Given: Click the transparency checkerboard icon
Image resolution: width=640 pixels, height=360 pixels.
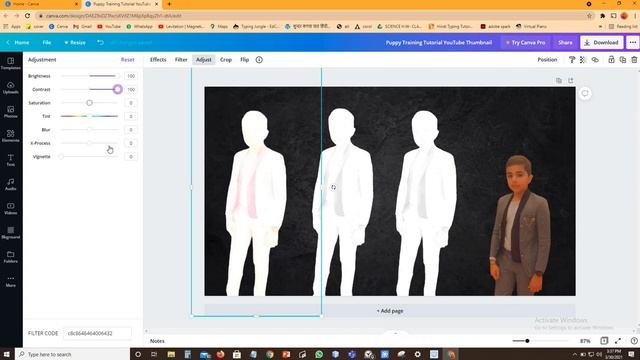Looking at the screenshot, I should [x=583, y=60].
